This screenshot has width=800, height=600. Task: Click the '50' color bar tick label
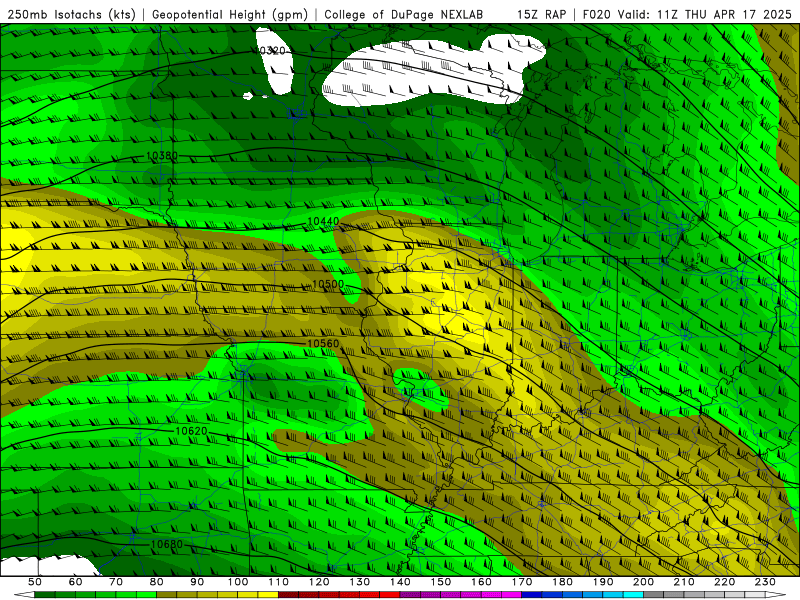tap(35, 582)
